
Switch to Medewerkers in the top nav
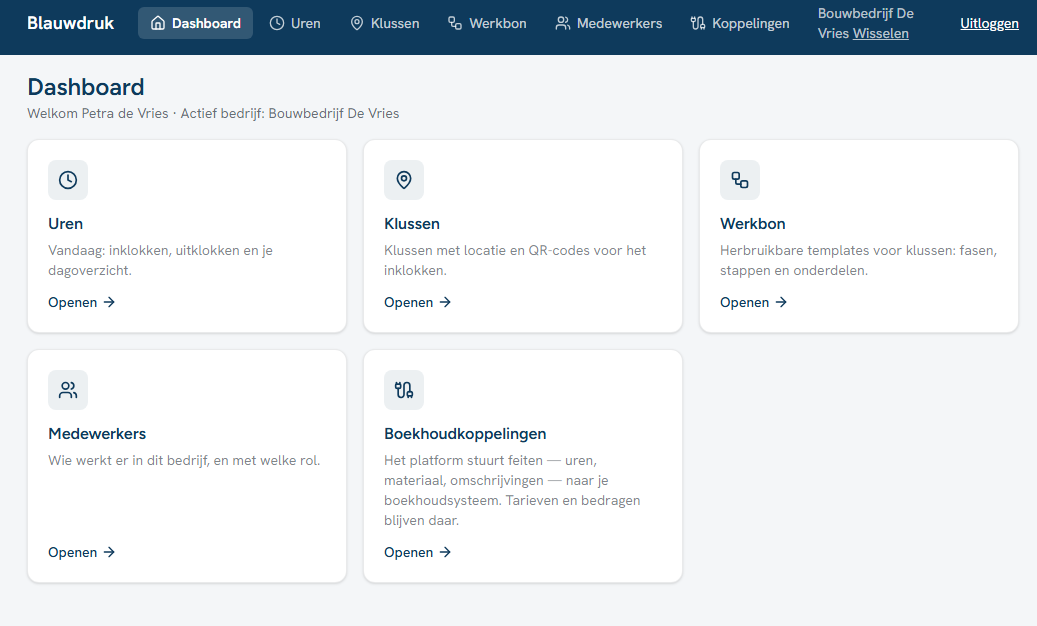[x=608, y=23]
